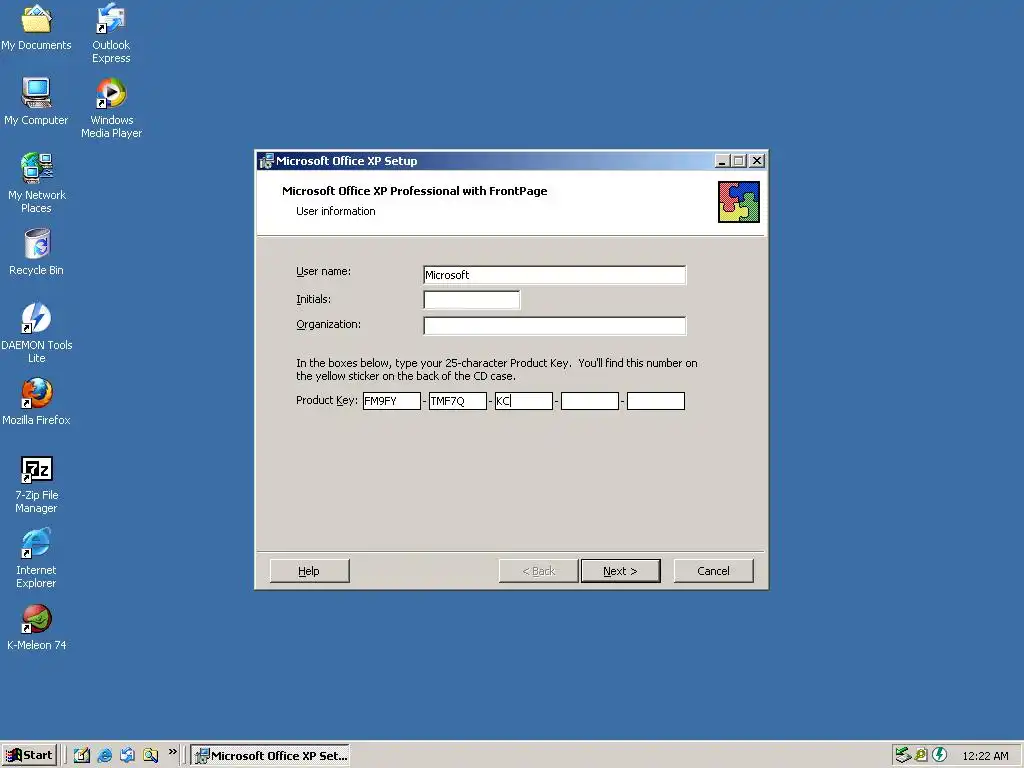Click the fourth empty Product Key box
The image size is (1024, 768).
click(590, 401)
